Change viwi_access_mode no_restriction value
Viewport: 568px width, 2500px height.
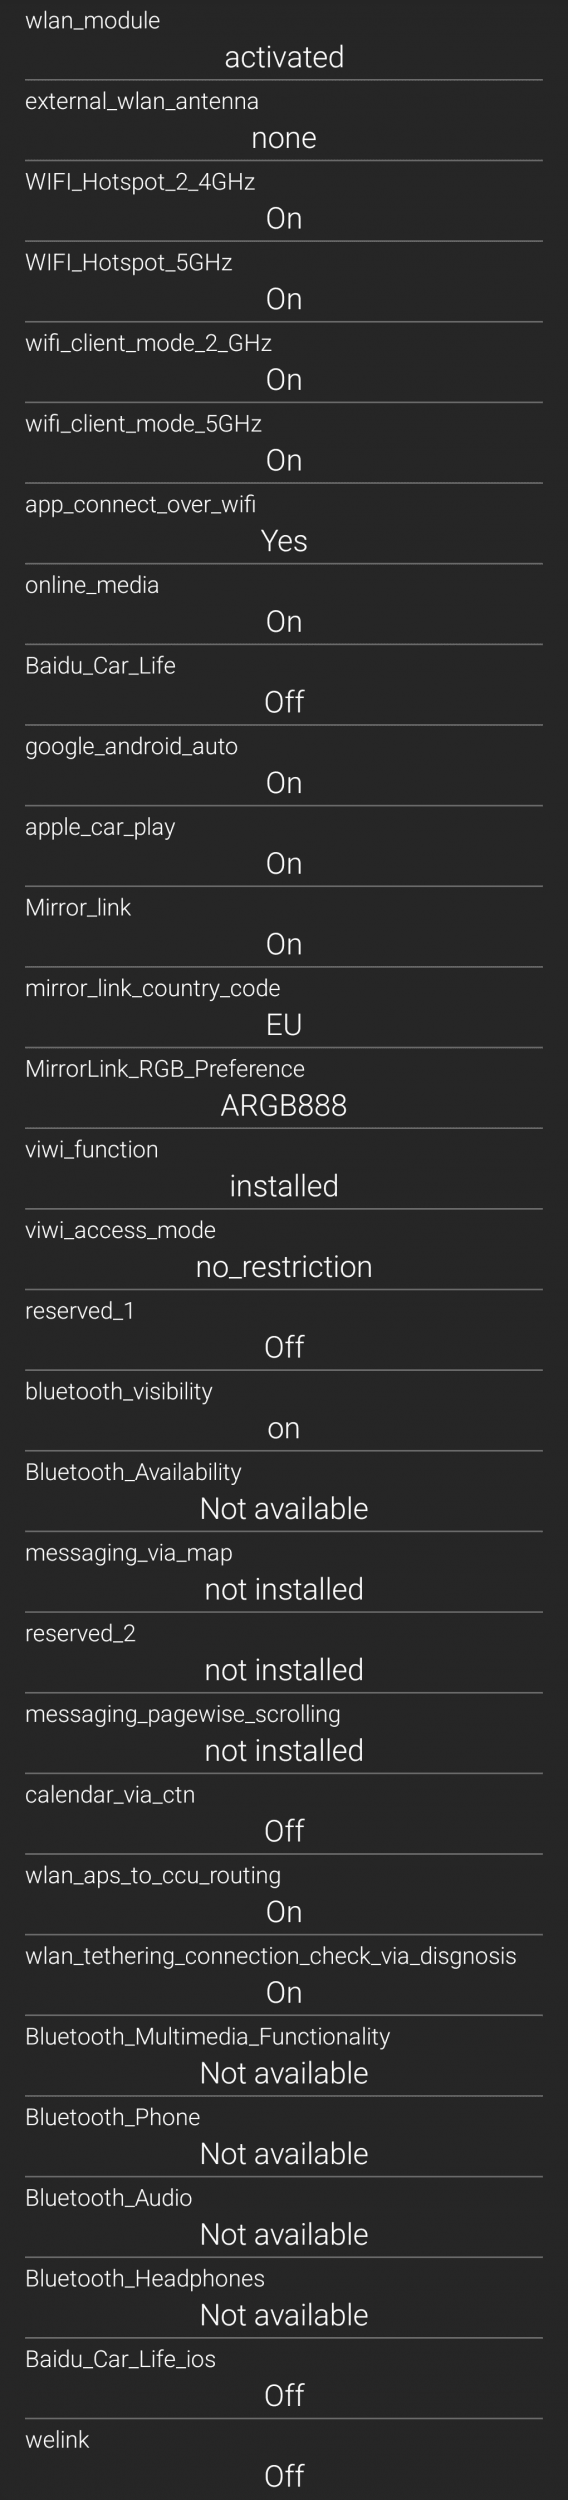284,1267
